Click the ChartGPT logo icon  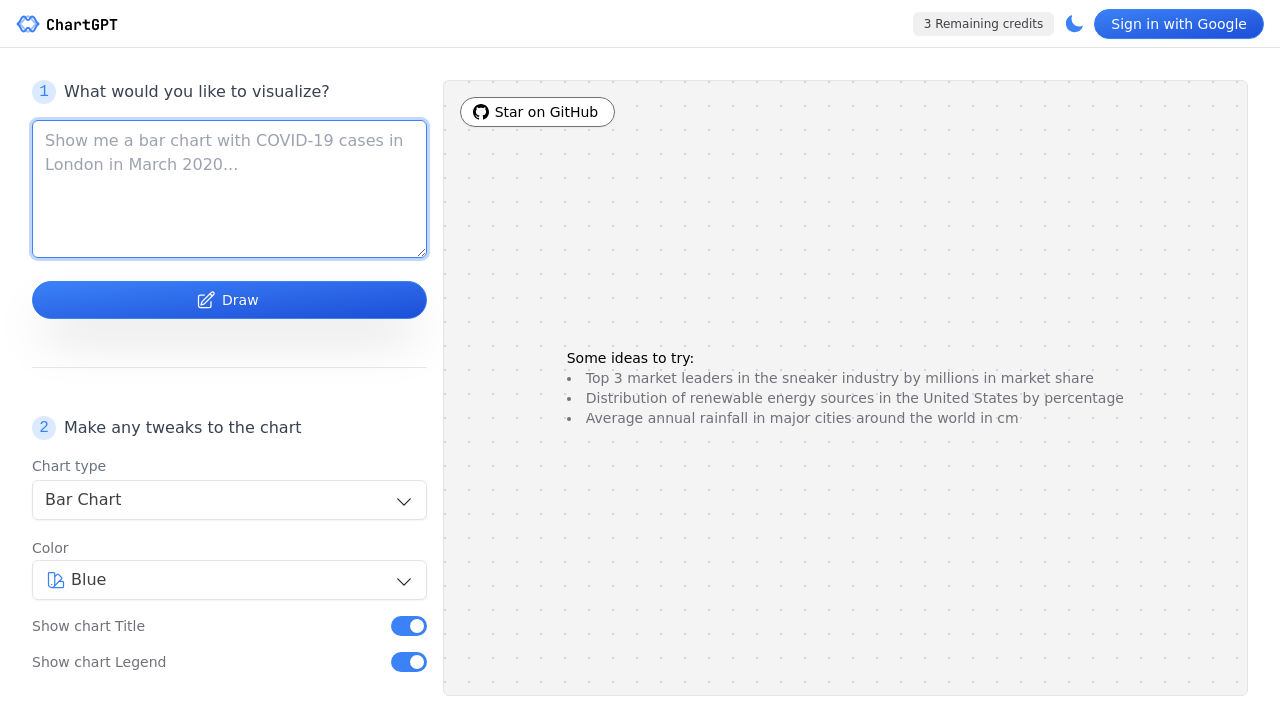pyautogui.click(x=28, y=23)
